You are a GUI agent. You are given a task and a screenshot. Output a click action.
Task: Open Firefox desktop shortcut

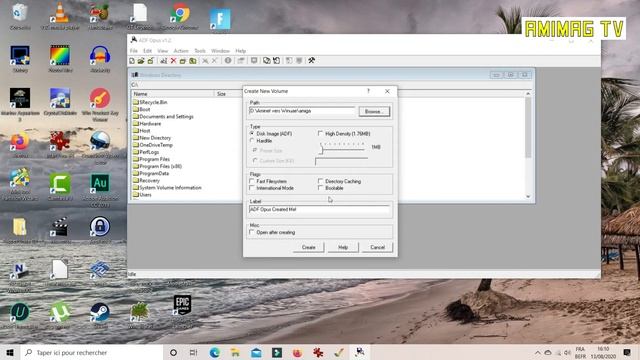(x=20, y=145)
